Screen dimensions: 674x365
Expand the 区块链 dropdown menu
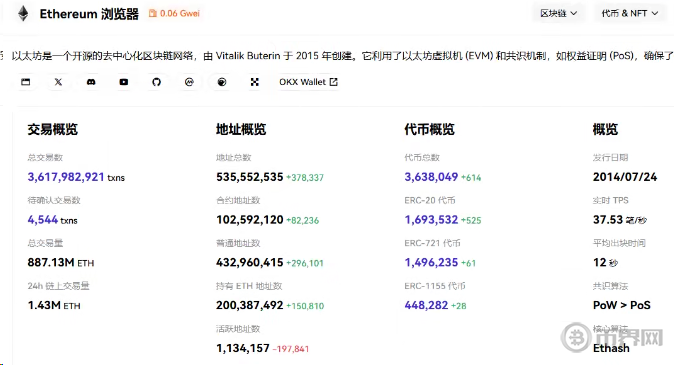(x=558, y=13)
